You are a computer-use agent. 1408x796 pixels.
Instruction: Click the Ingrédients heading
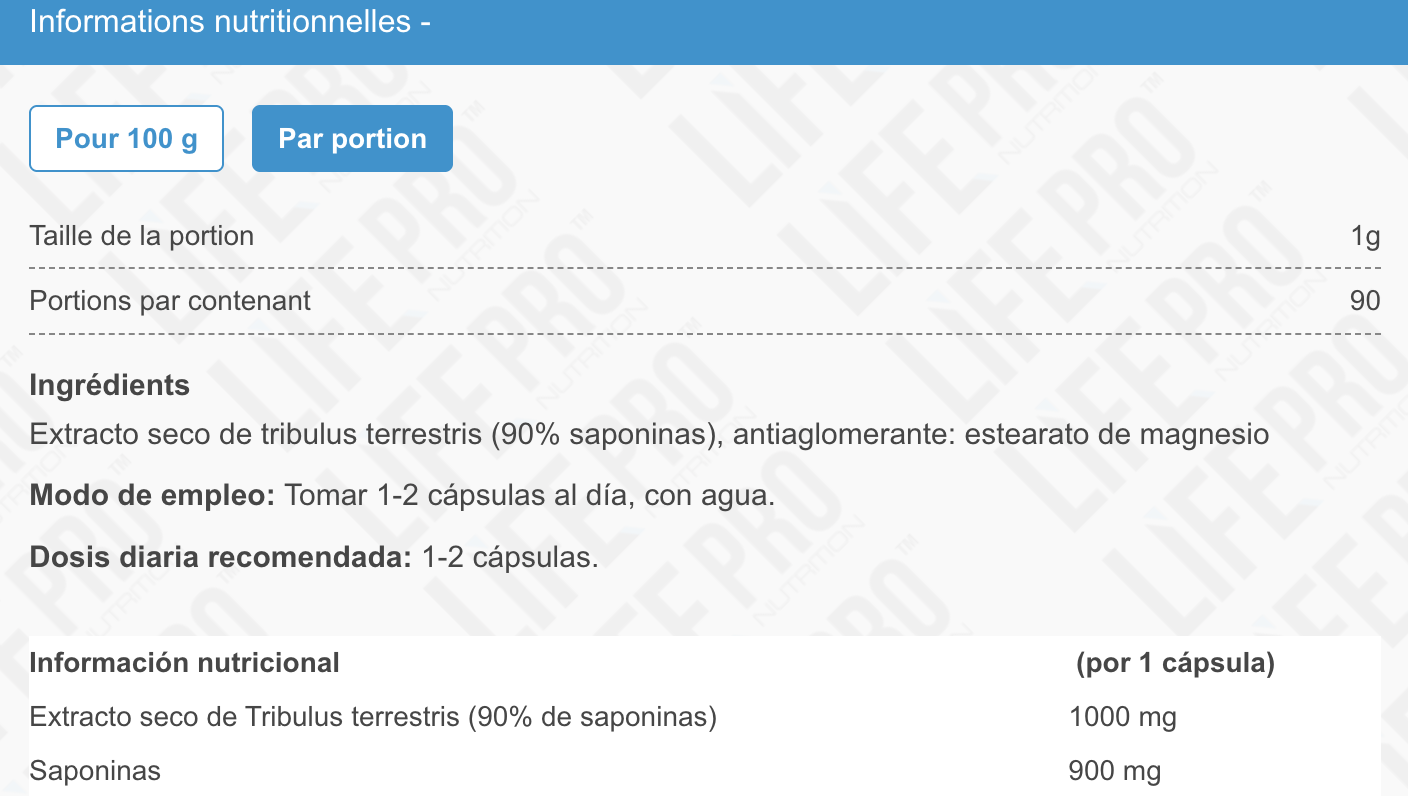pyautogui.click(x=110, y=385)
